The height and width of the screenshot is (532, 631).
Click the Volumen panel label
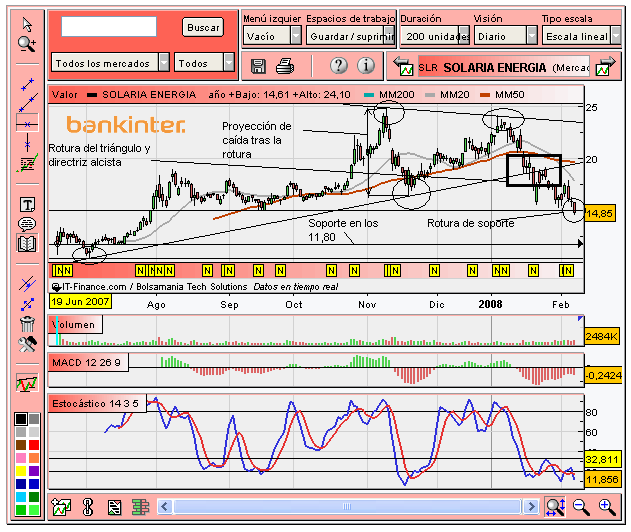click(x=76, y=324)
